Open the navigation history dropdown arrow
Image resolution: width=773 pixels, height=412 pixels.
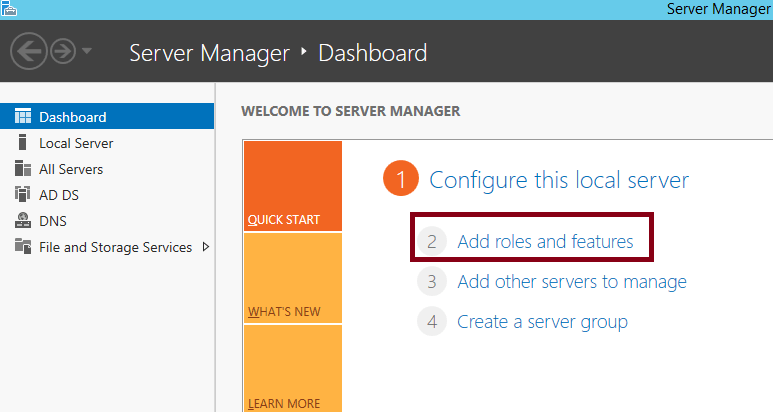click(x=87, y=52)
